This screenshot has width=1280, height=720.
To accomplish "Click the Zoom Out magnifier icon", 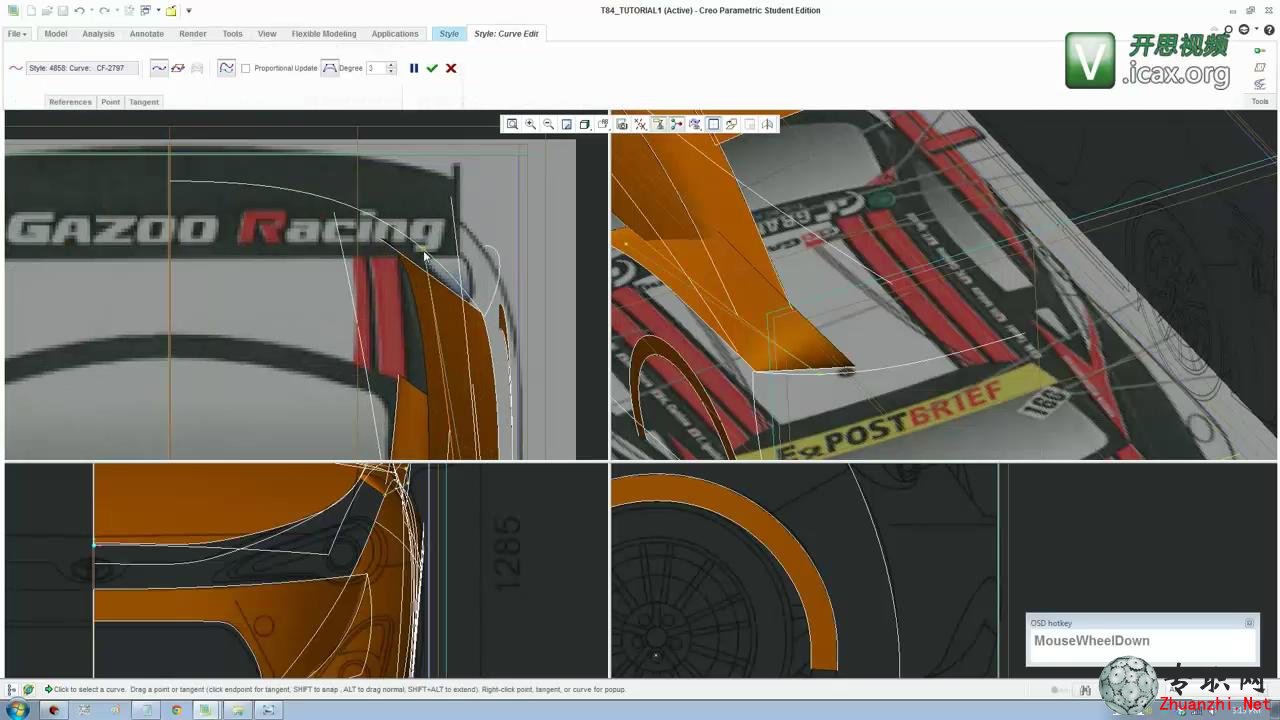I will tap(548, 124).
